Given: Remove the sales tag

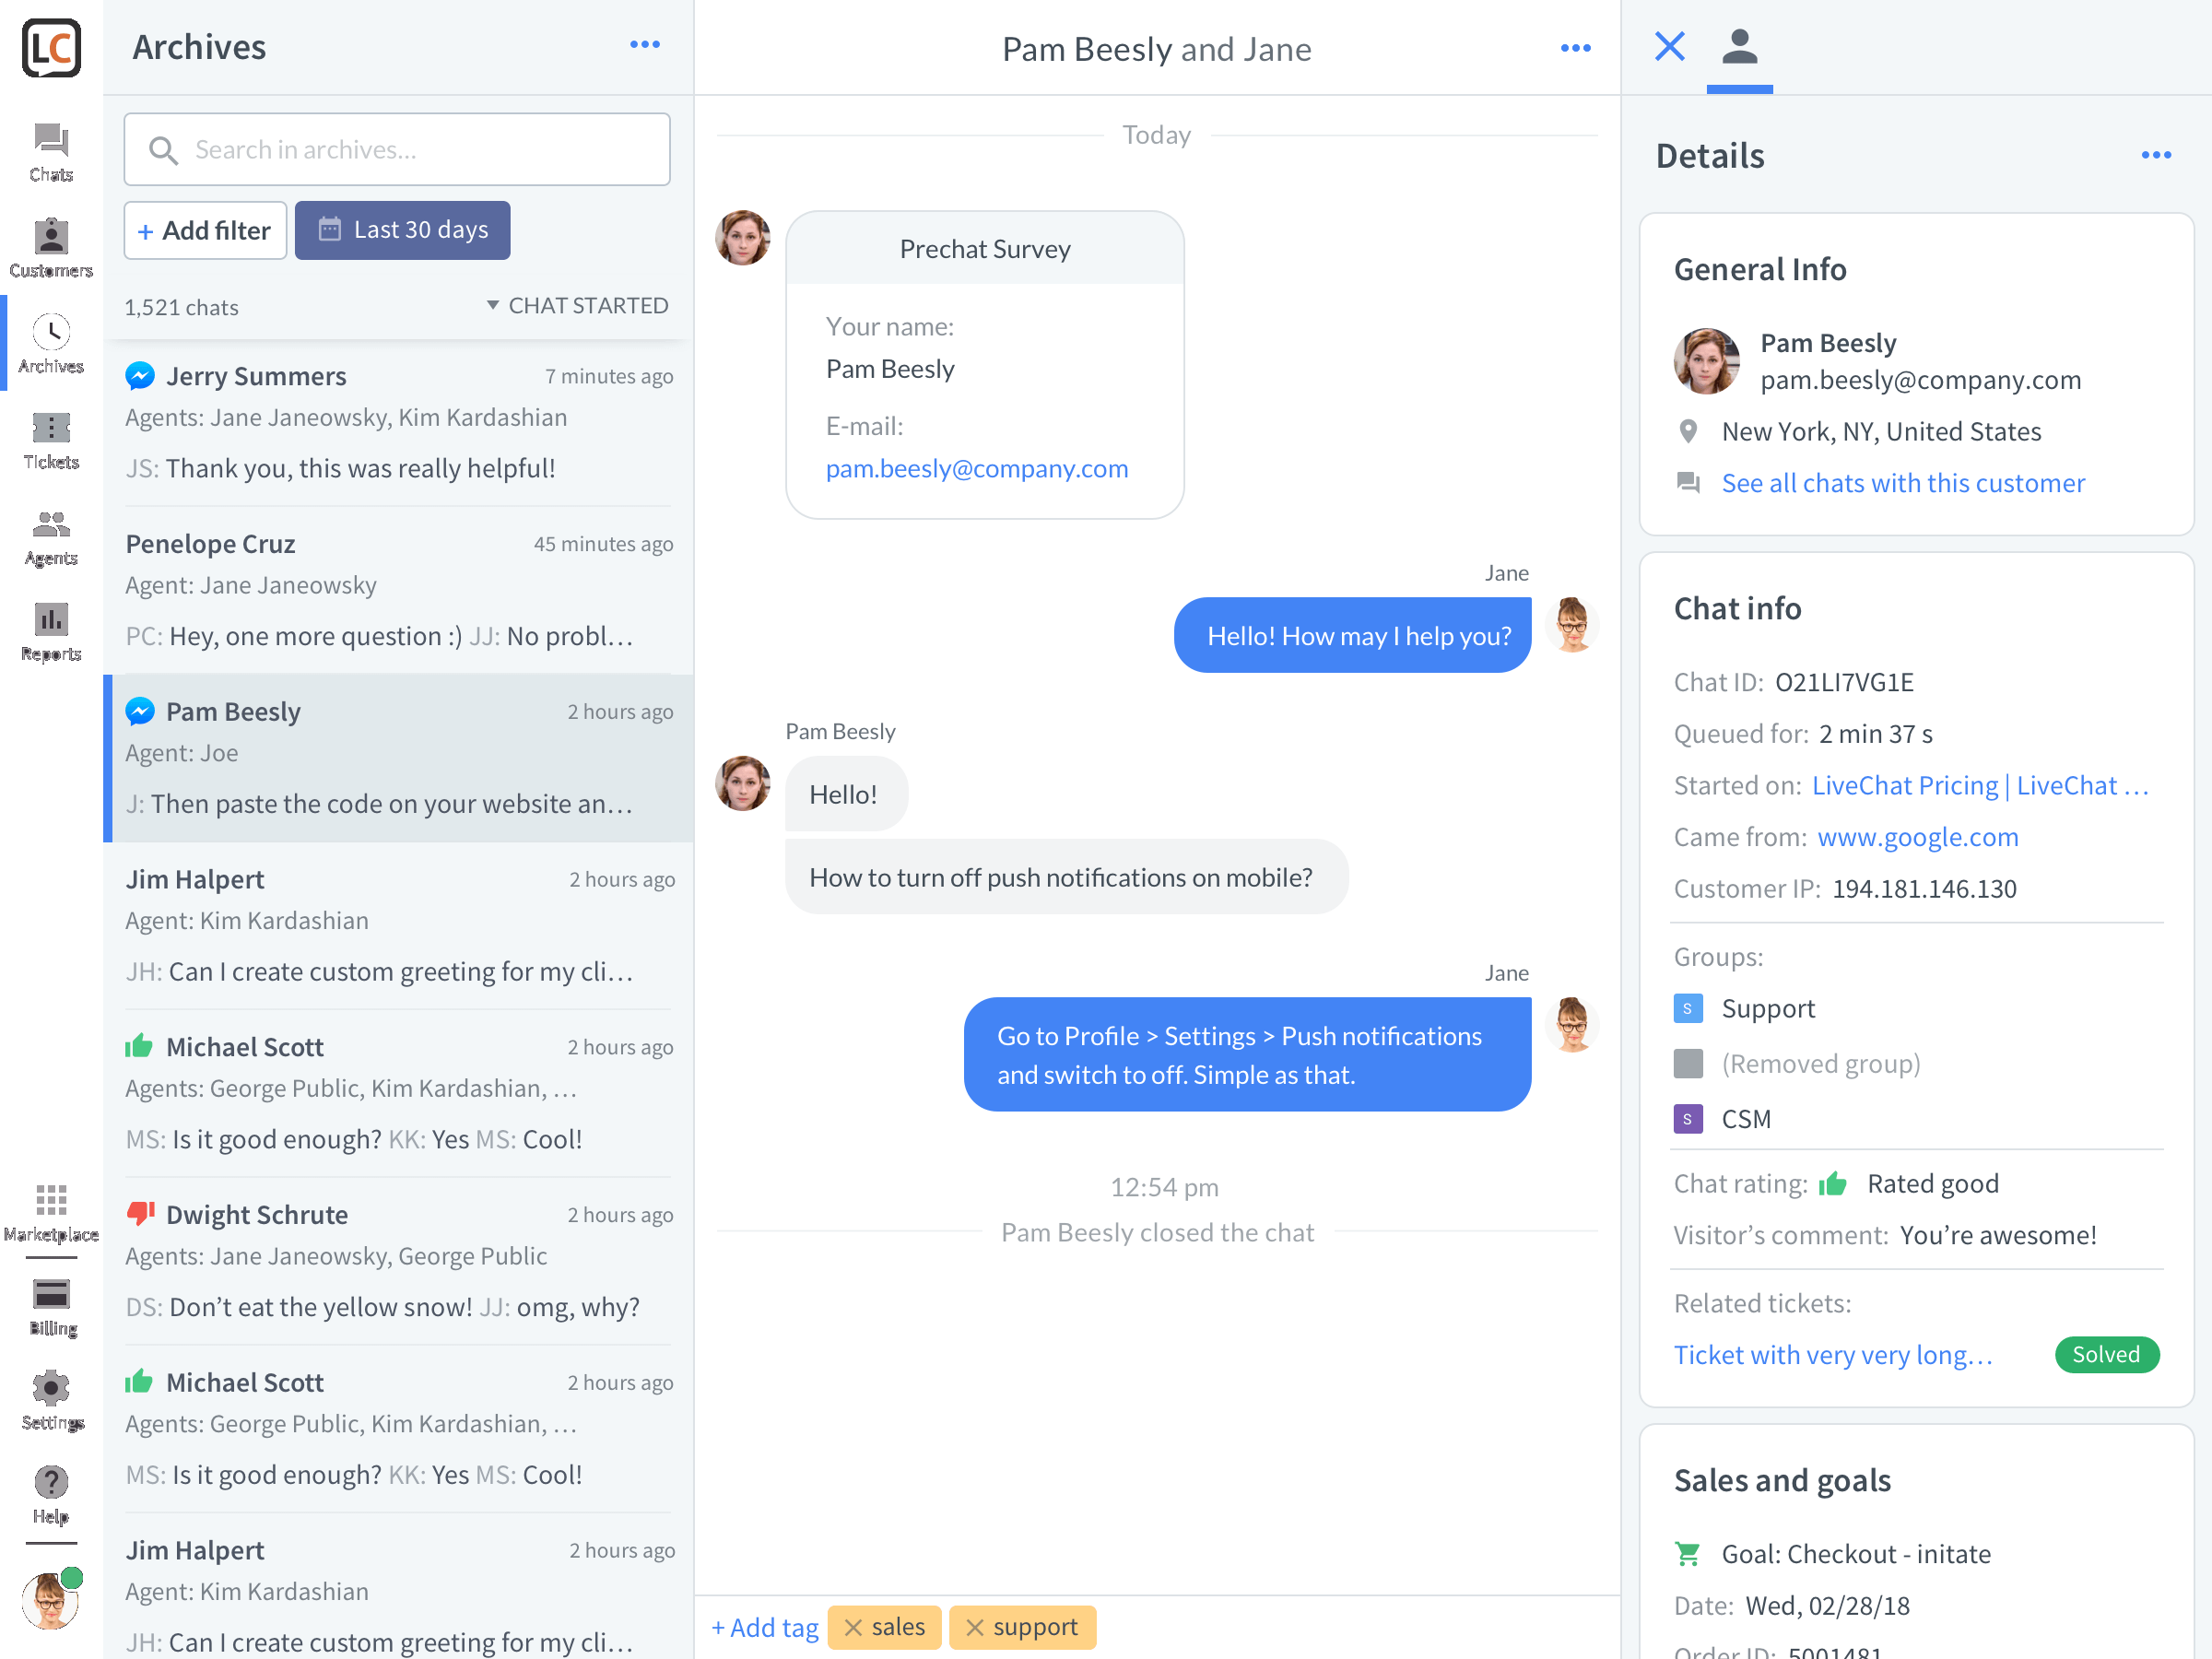Looking at the screenshot, I should coord(853,1627).
